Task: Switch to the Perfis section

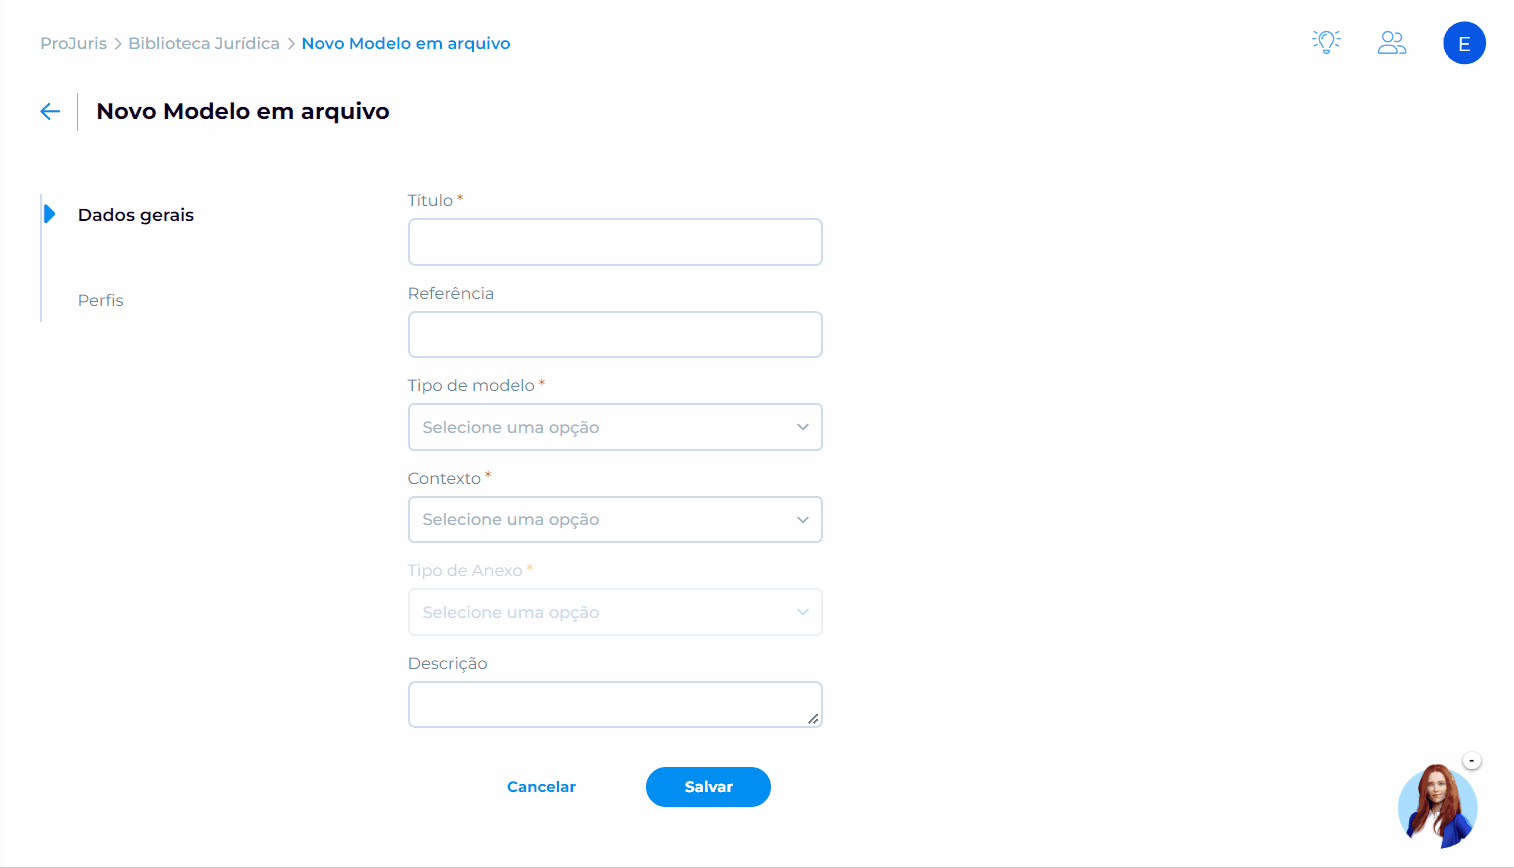Action: [x=101, y=300]
